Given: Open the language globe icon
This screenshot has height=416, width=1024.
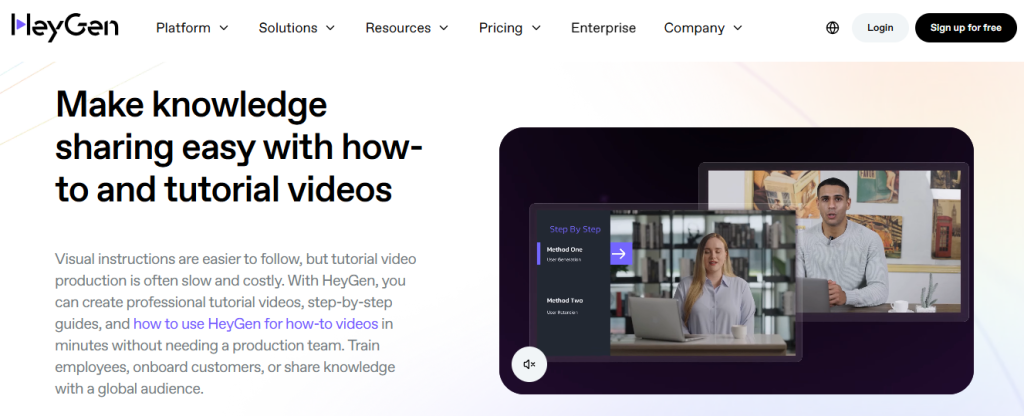Looking at the screenshot, I should 832,27.
